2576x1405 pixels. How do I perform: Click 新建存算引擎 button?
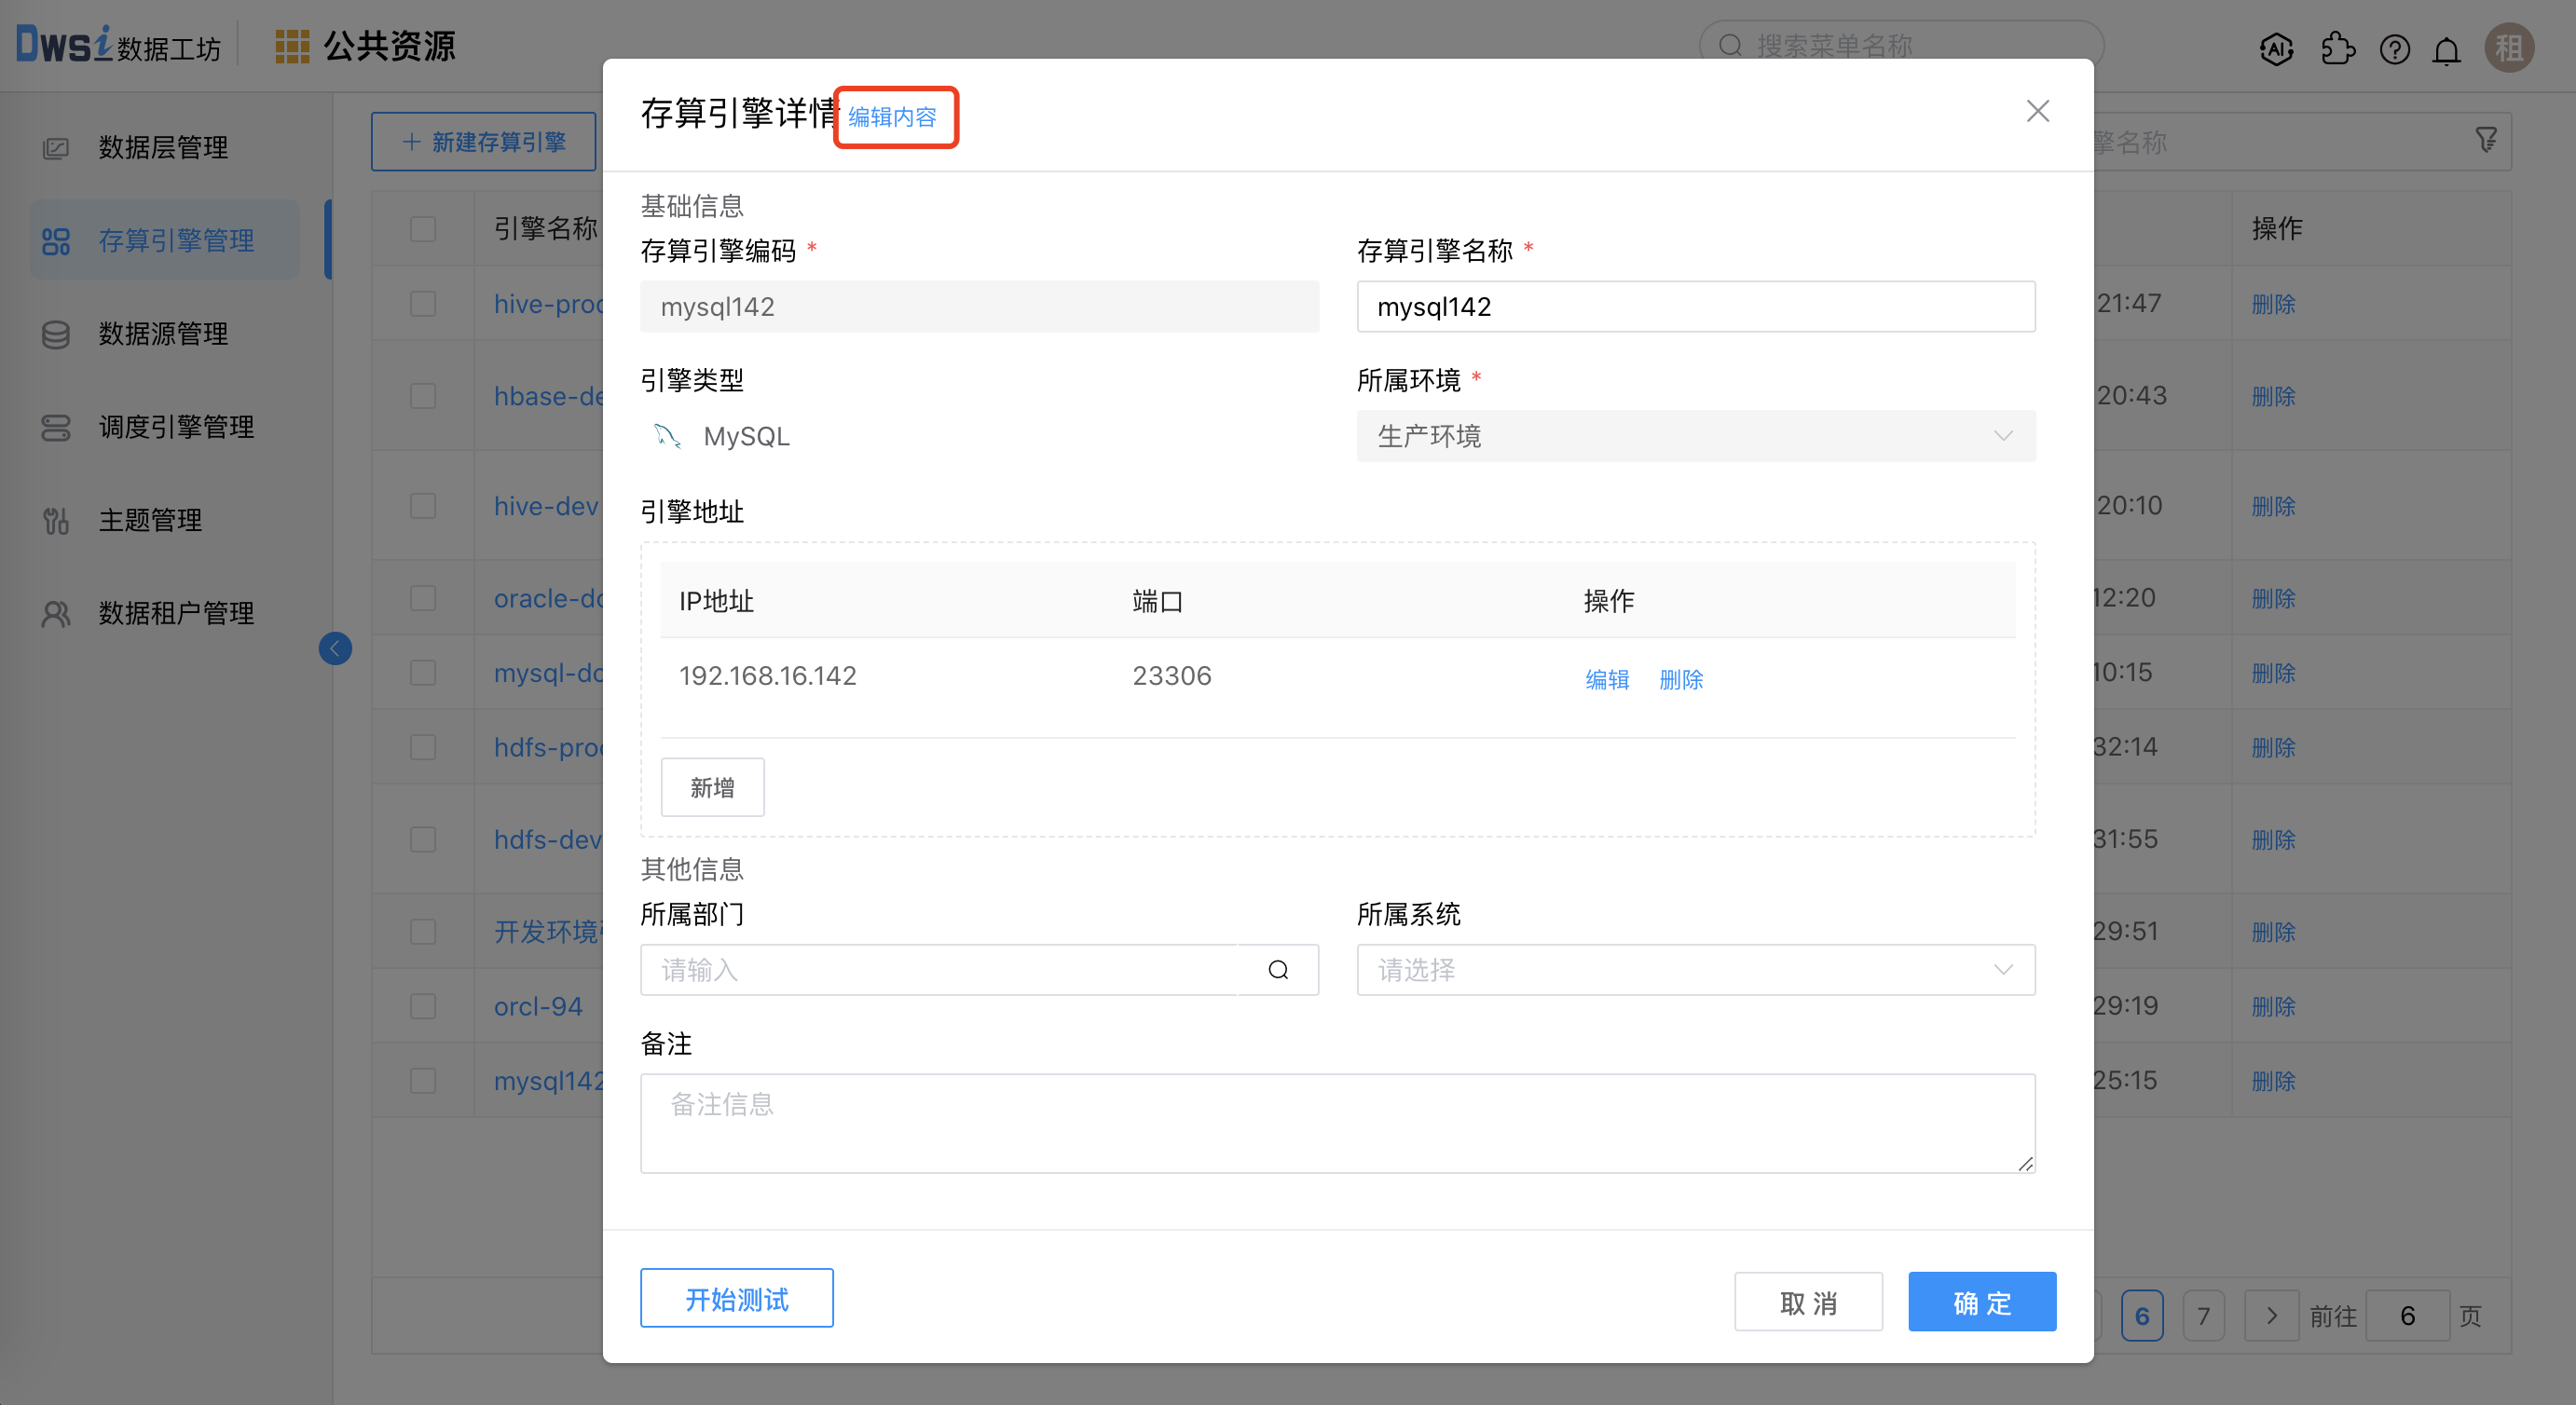tap(484, 141)
